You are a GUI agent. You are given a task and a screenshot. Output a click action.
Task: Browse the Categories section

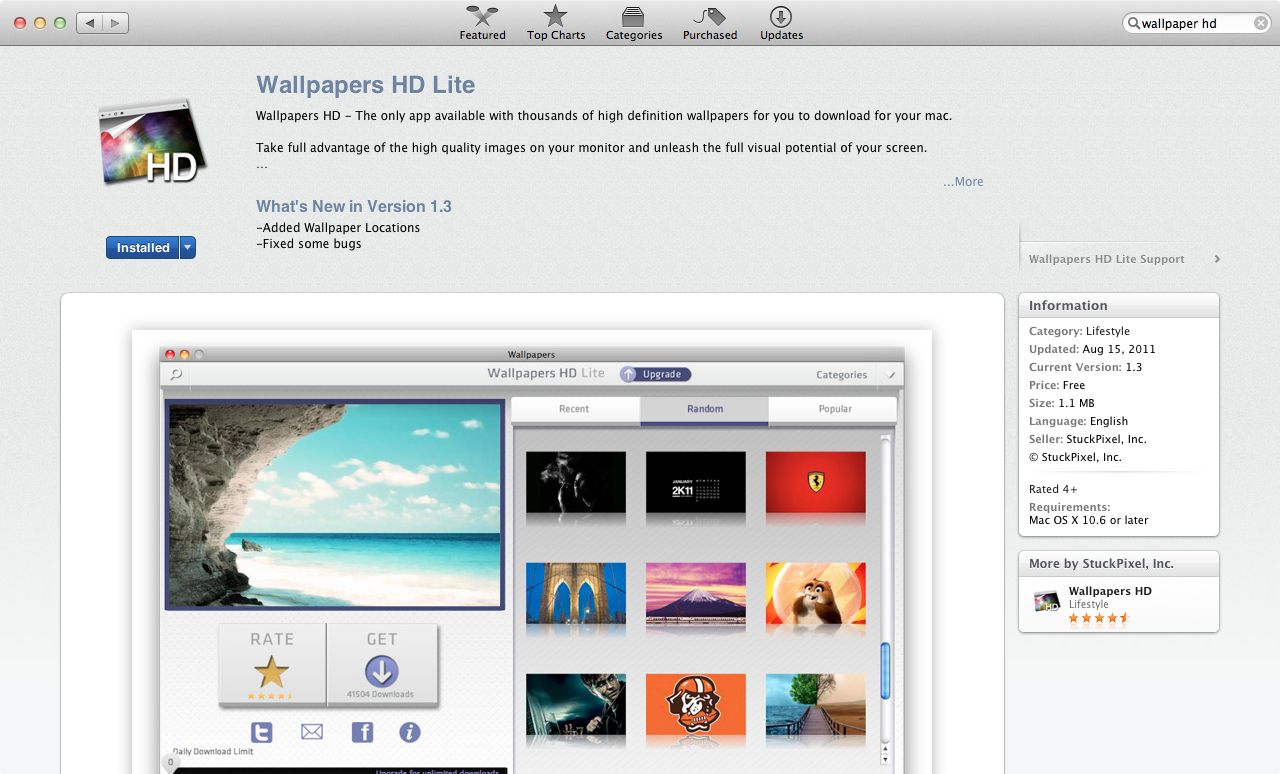coord(634,22)
